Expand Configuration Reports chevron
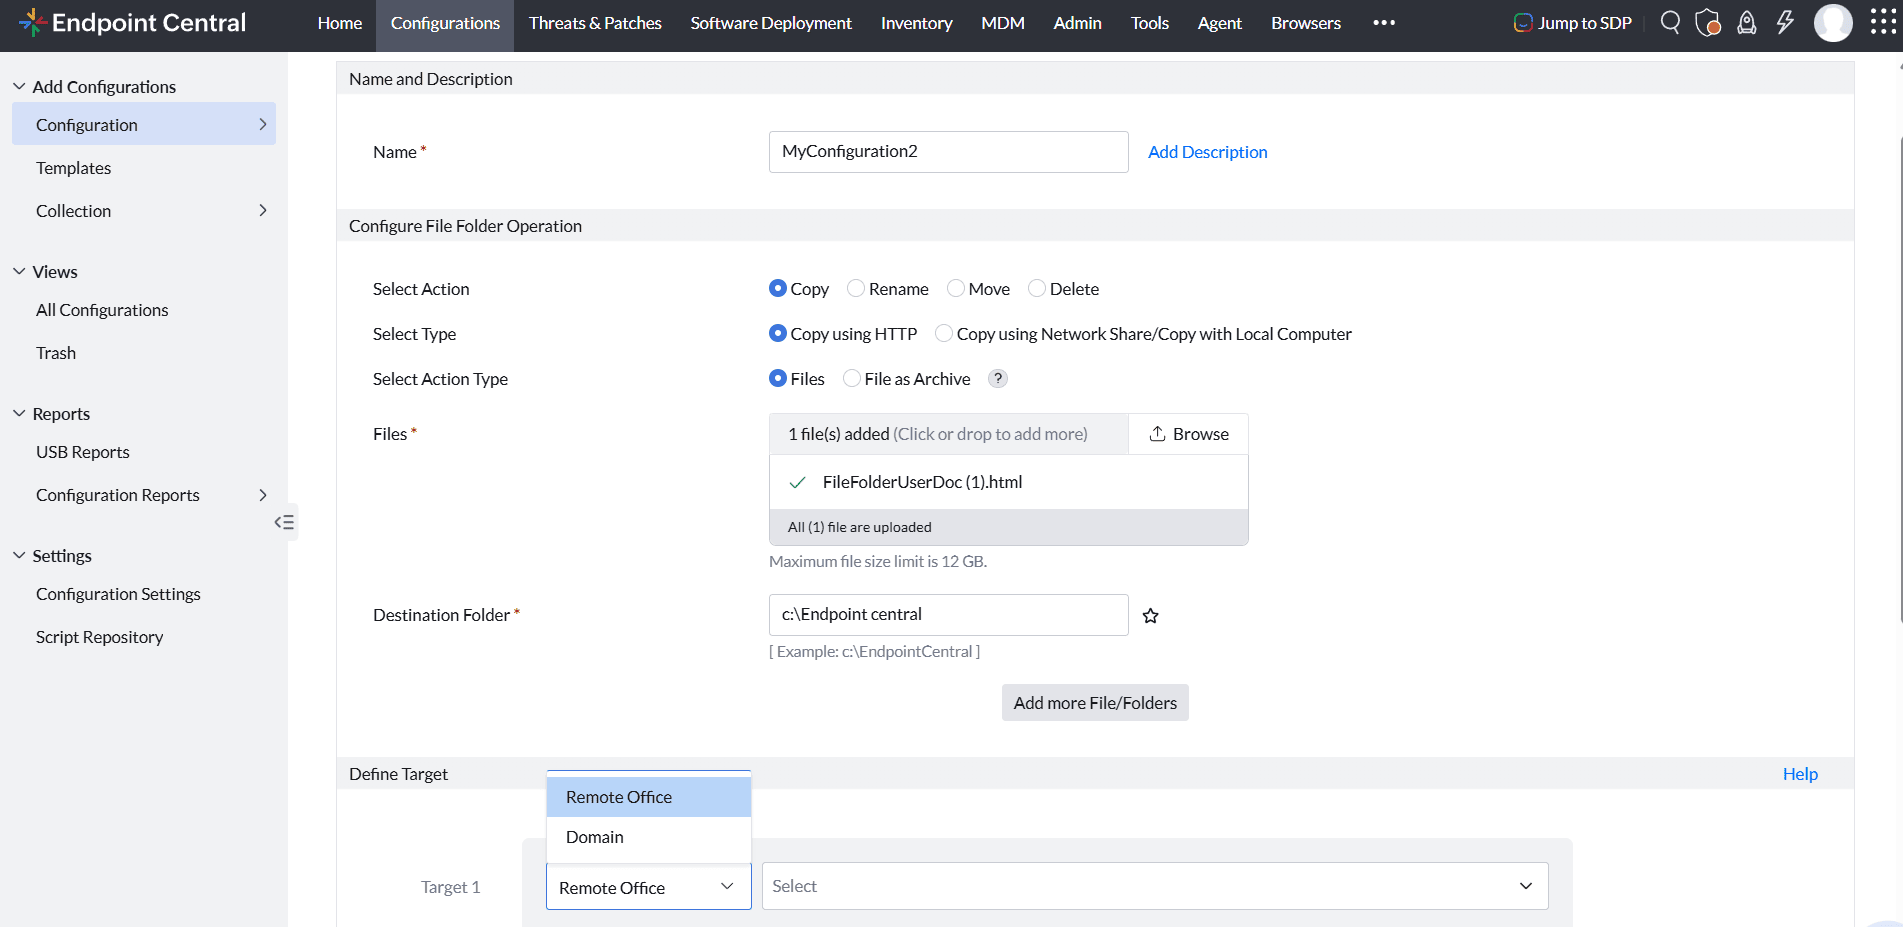The image size is (1903, 927). click(x=263, y=495)
